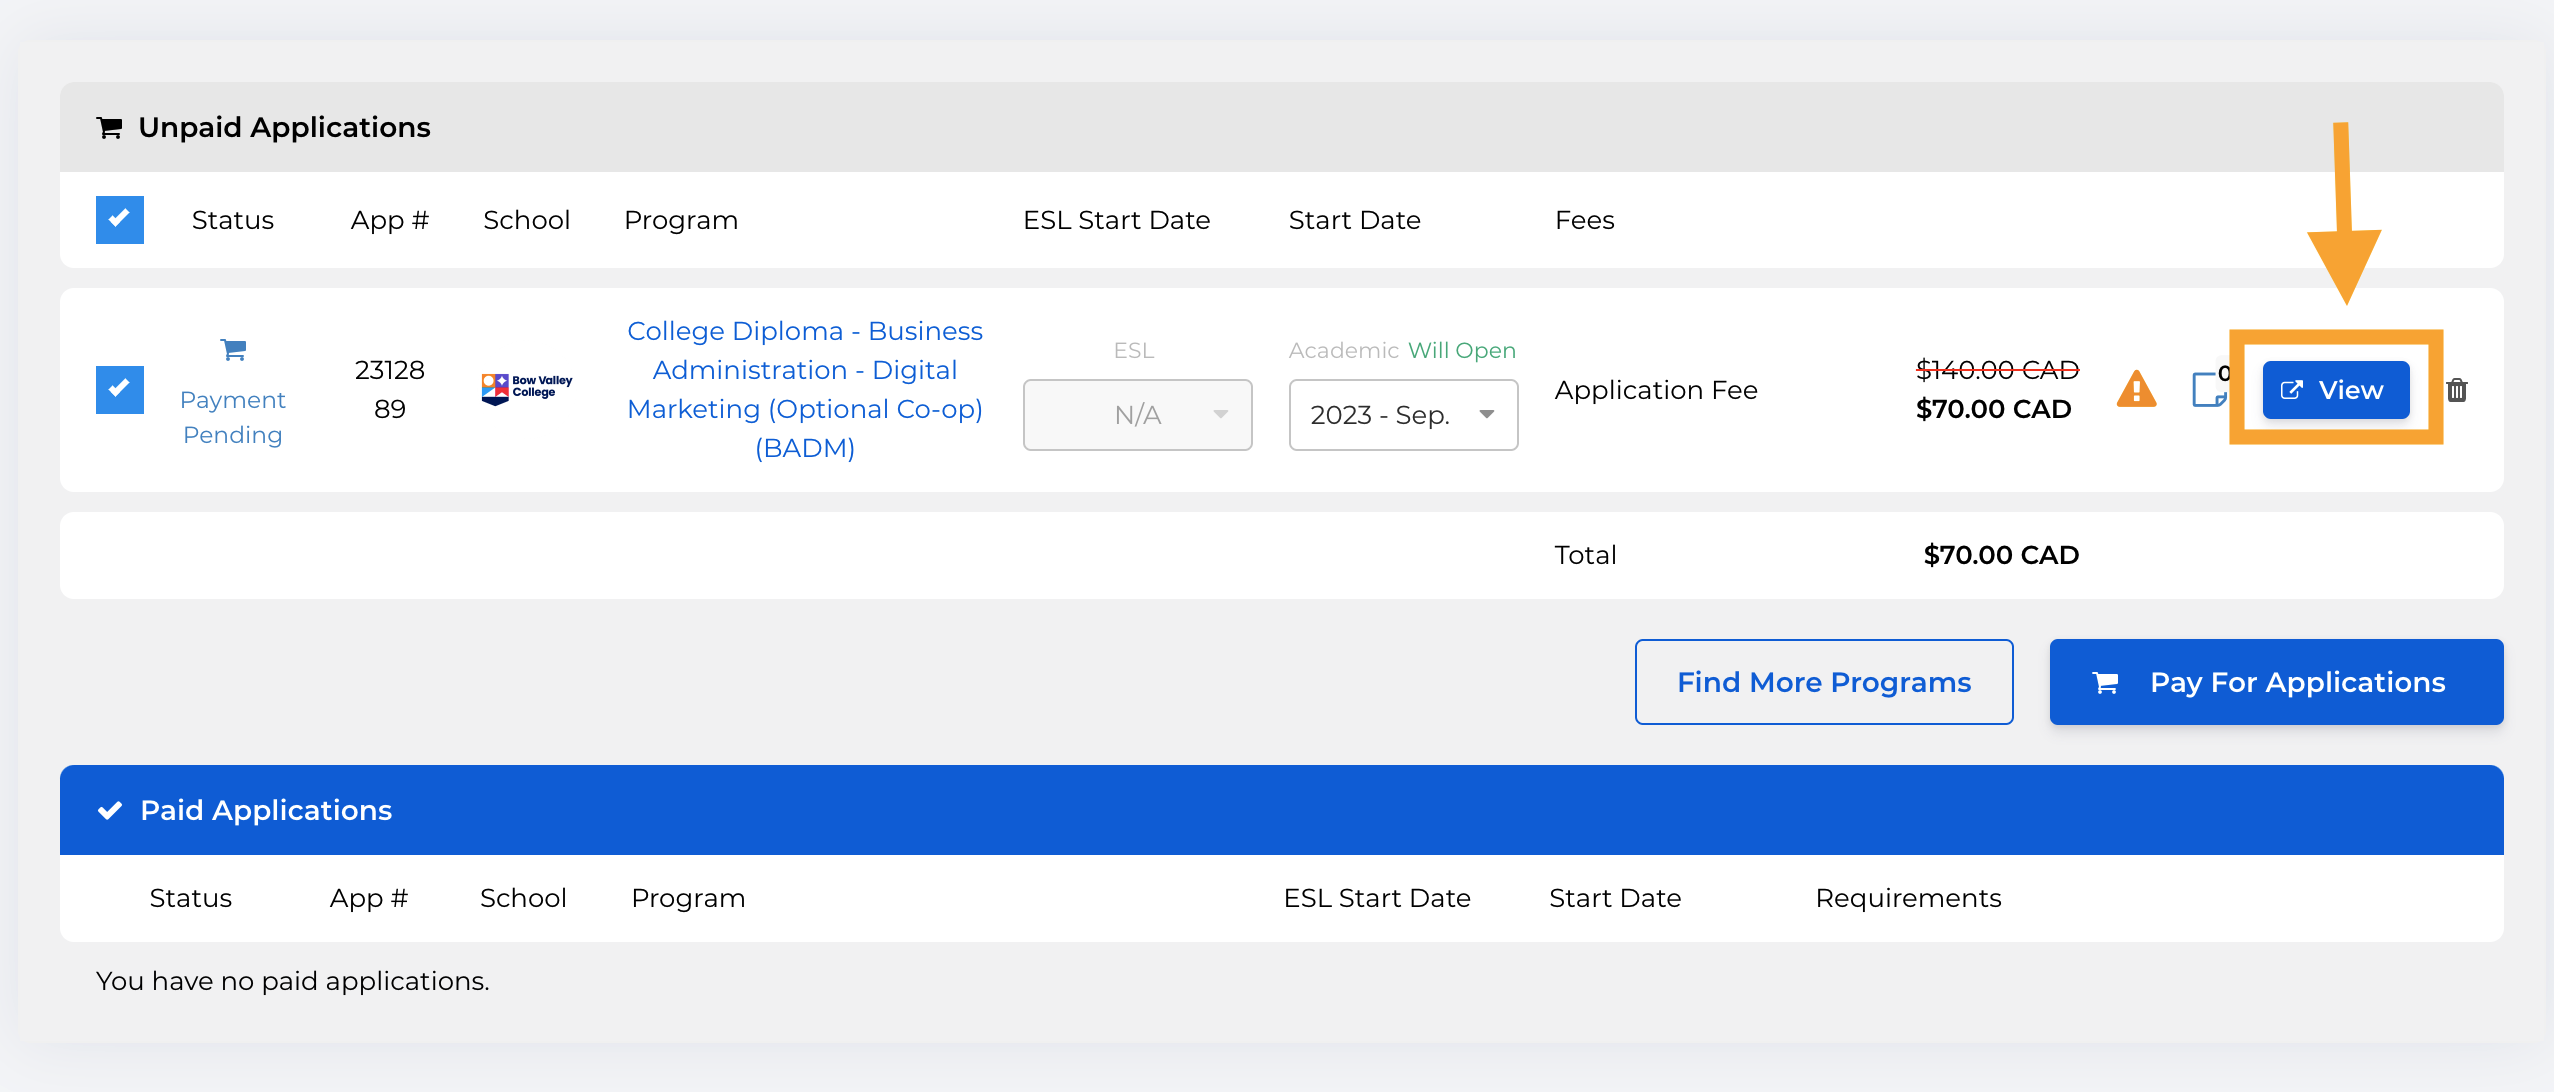Uncheck application 2312889 row checkbox
This screenshot has width=2554, height=1092.
[120, 389]
